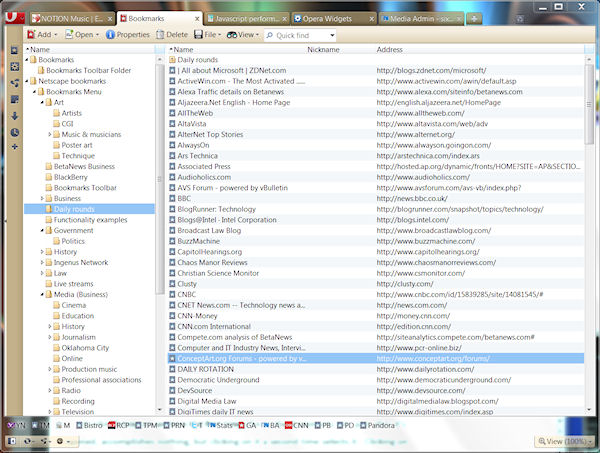Click the TPM bookmark on the personal bar
Image resolution: width=600 pixels, height=453 pixels.
(x=147, y=425)
